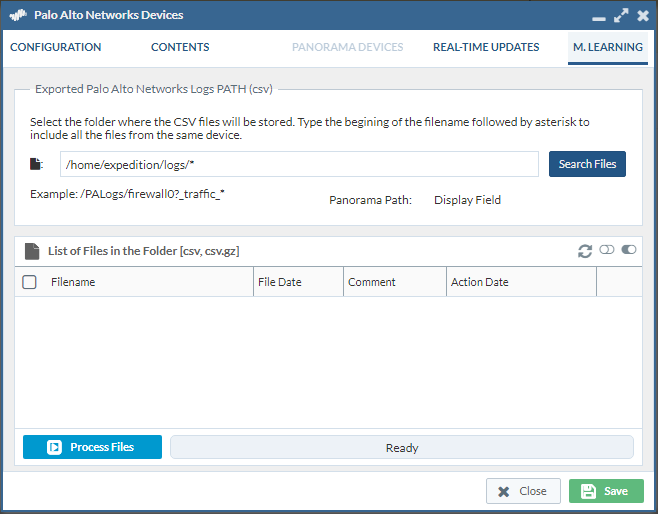
Task: Click the document icon beside List of Files
Action: click(x=32, y=251)
